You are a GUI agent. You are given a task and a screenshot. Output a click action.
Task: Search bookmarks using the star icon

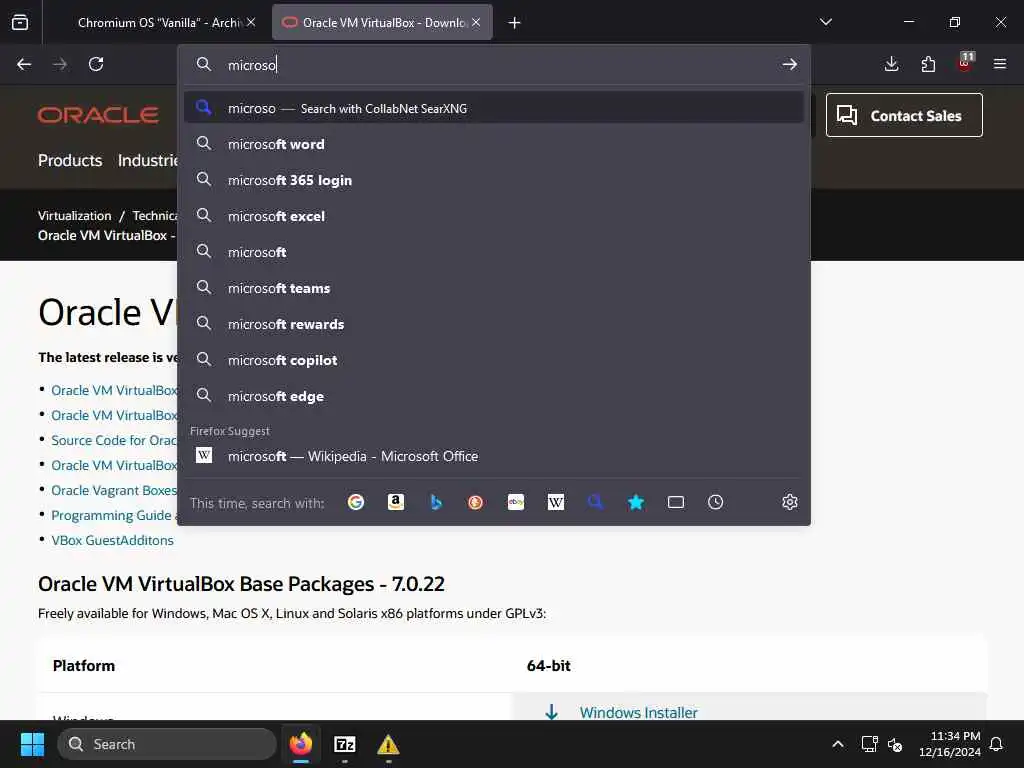coord(635,502)
